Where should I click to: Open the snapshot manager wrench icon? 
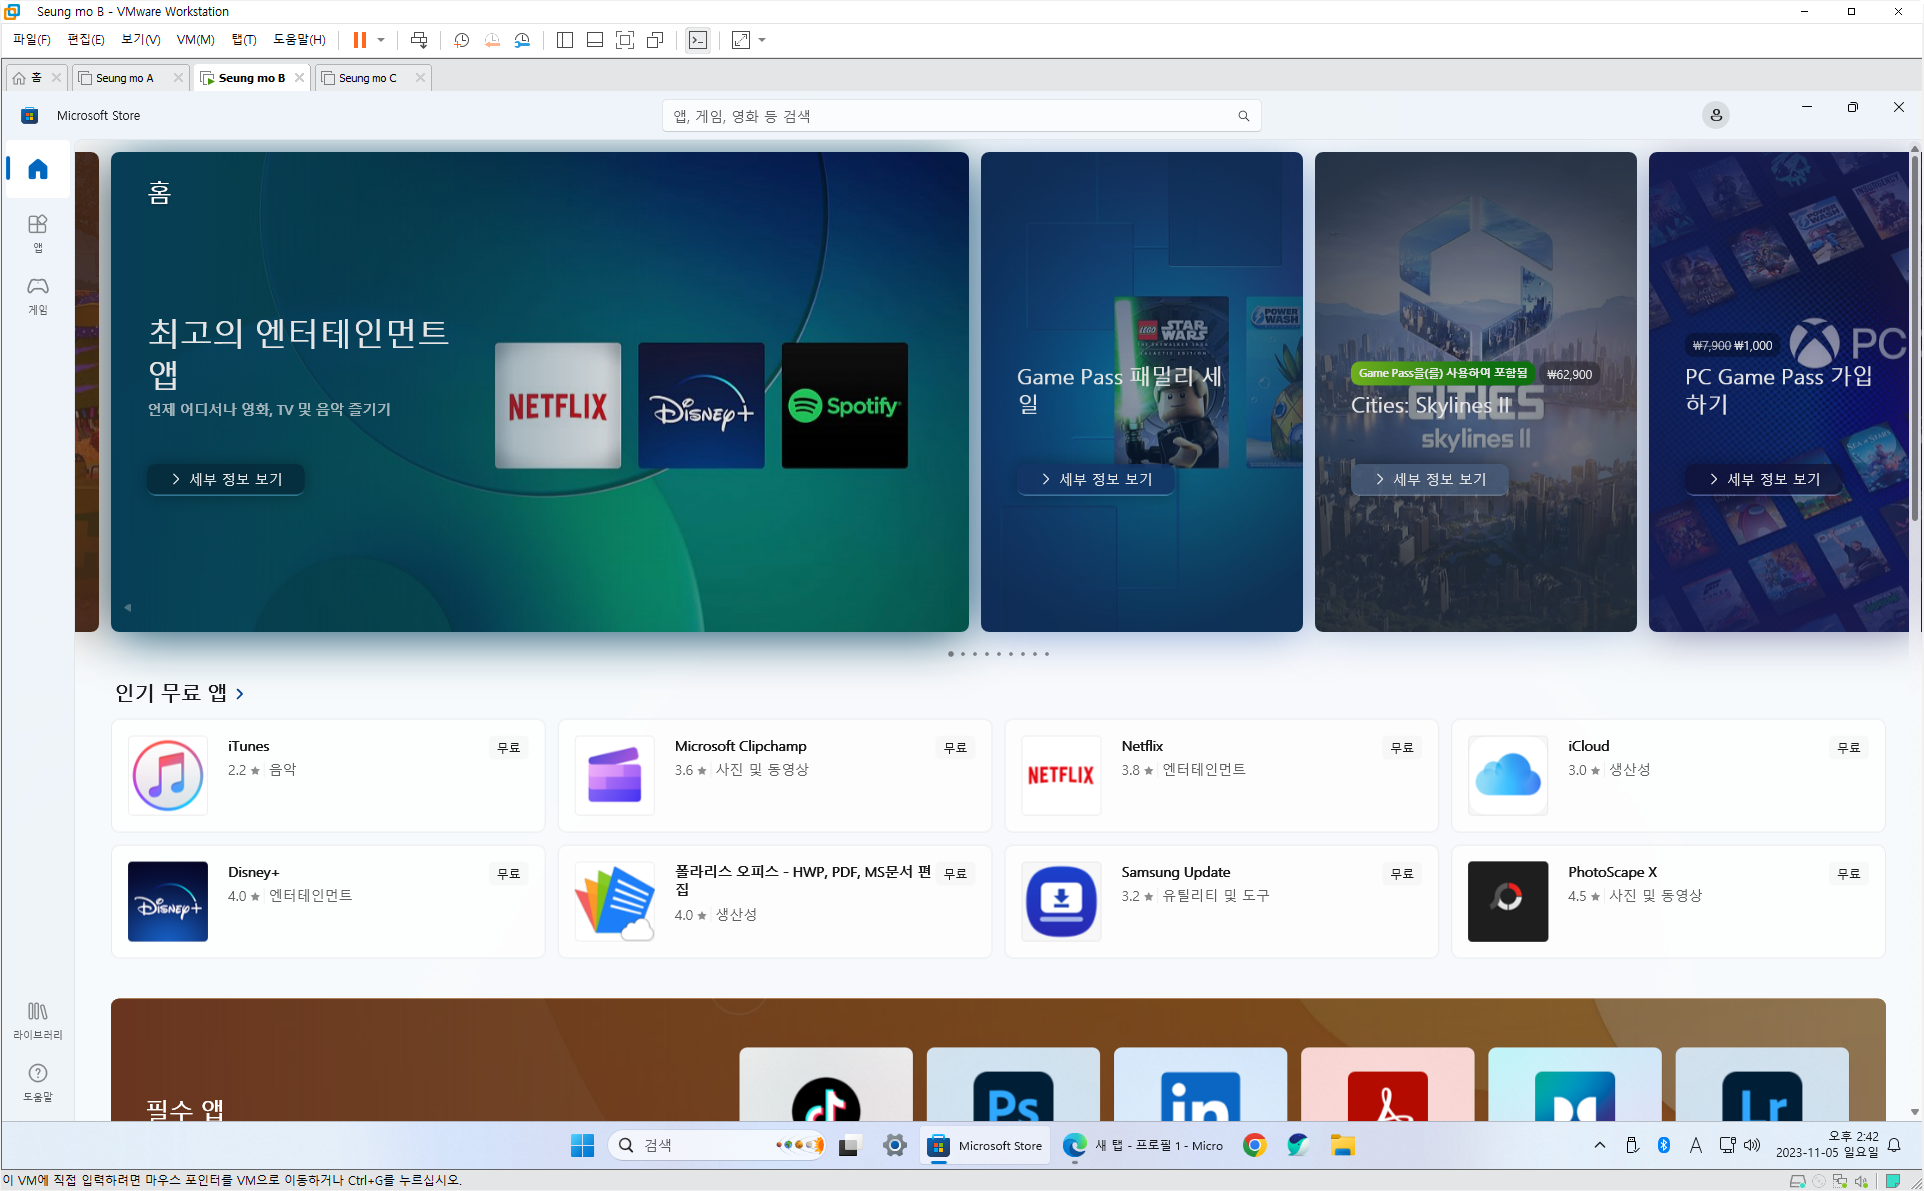522,40
